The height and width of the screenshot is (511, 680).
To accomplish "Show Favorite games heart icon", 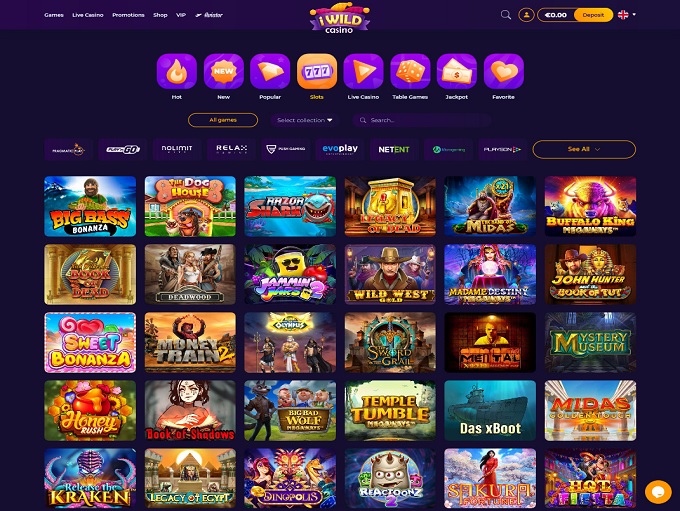I will coord(503,71).
